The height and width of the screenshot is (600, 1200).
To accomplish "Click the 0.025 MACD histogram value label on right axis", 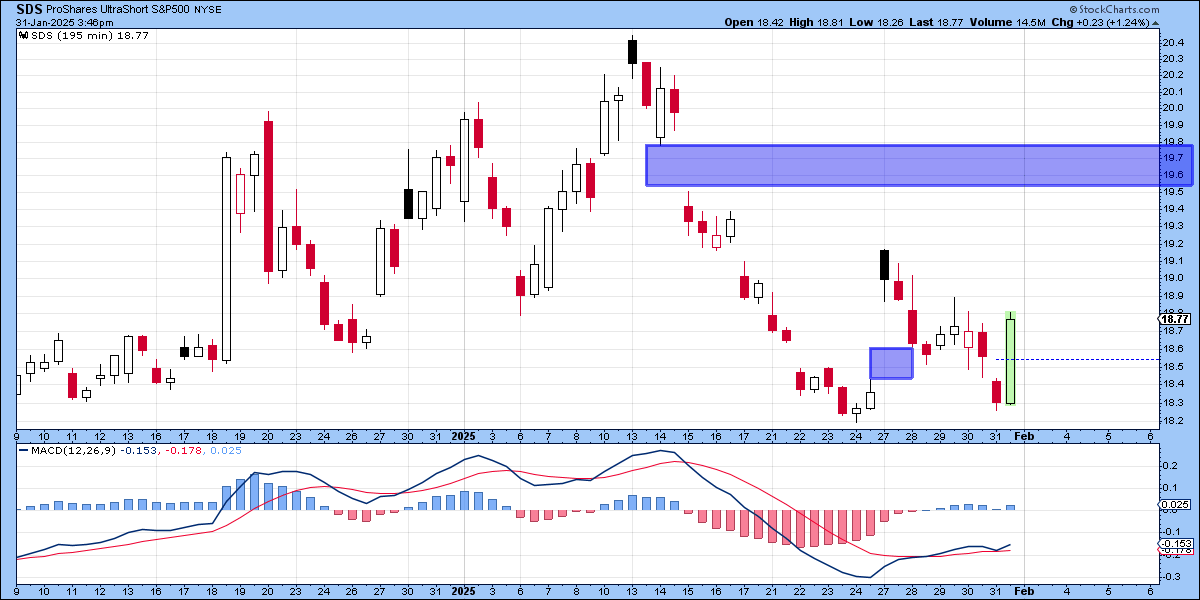I will (1173, 503).
